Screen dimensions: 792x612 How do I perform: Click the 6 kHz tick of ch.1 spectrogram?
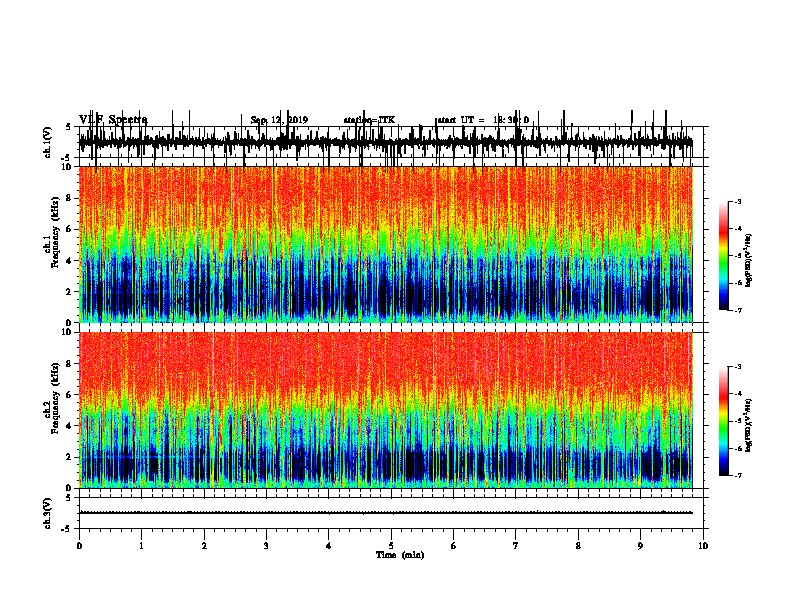(x=70, y=230)
